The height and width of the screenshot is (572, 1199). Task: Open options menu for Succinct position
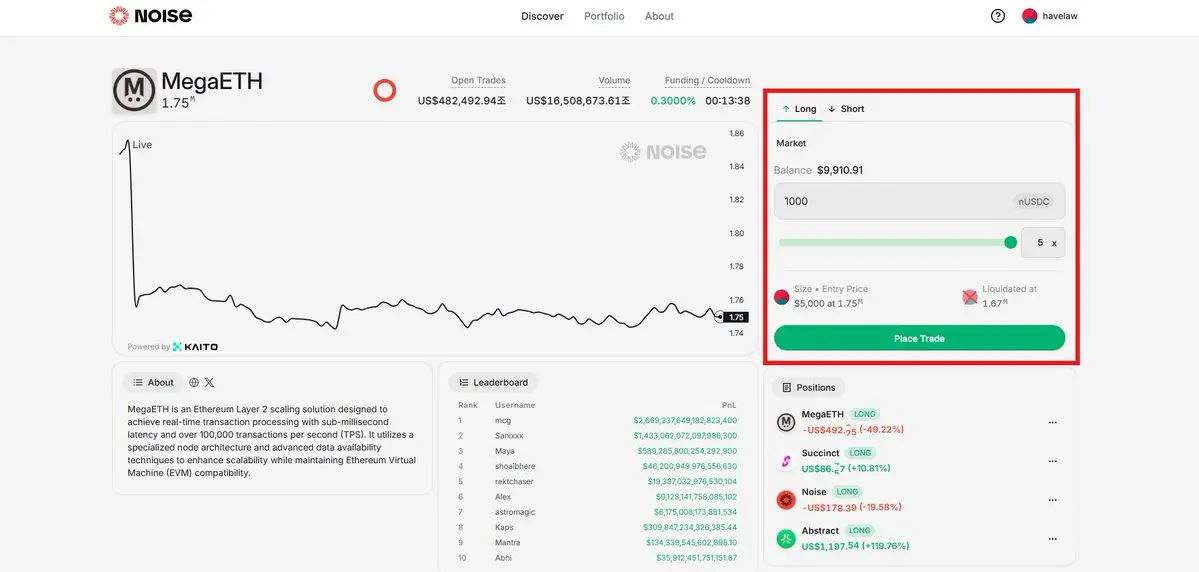[1053, 461]
